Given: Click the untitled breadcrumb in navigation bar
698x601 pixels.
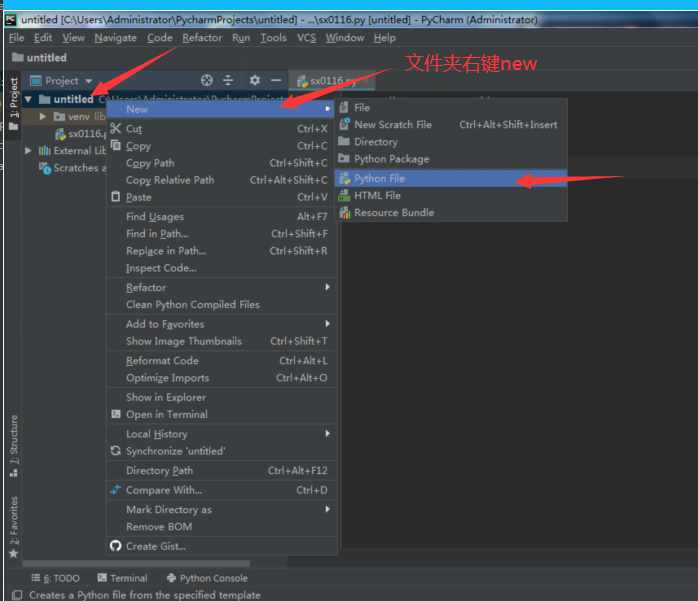Looking at the screenshot, I should point(40,58).
